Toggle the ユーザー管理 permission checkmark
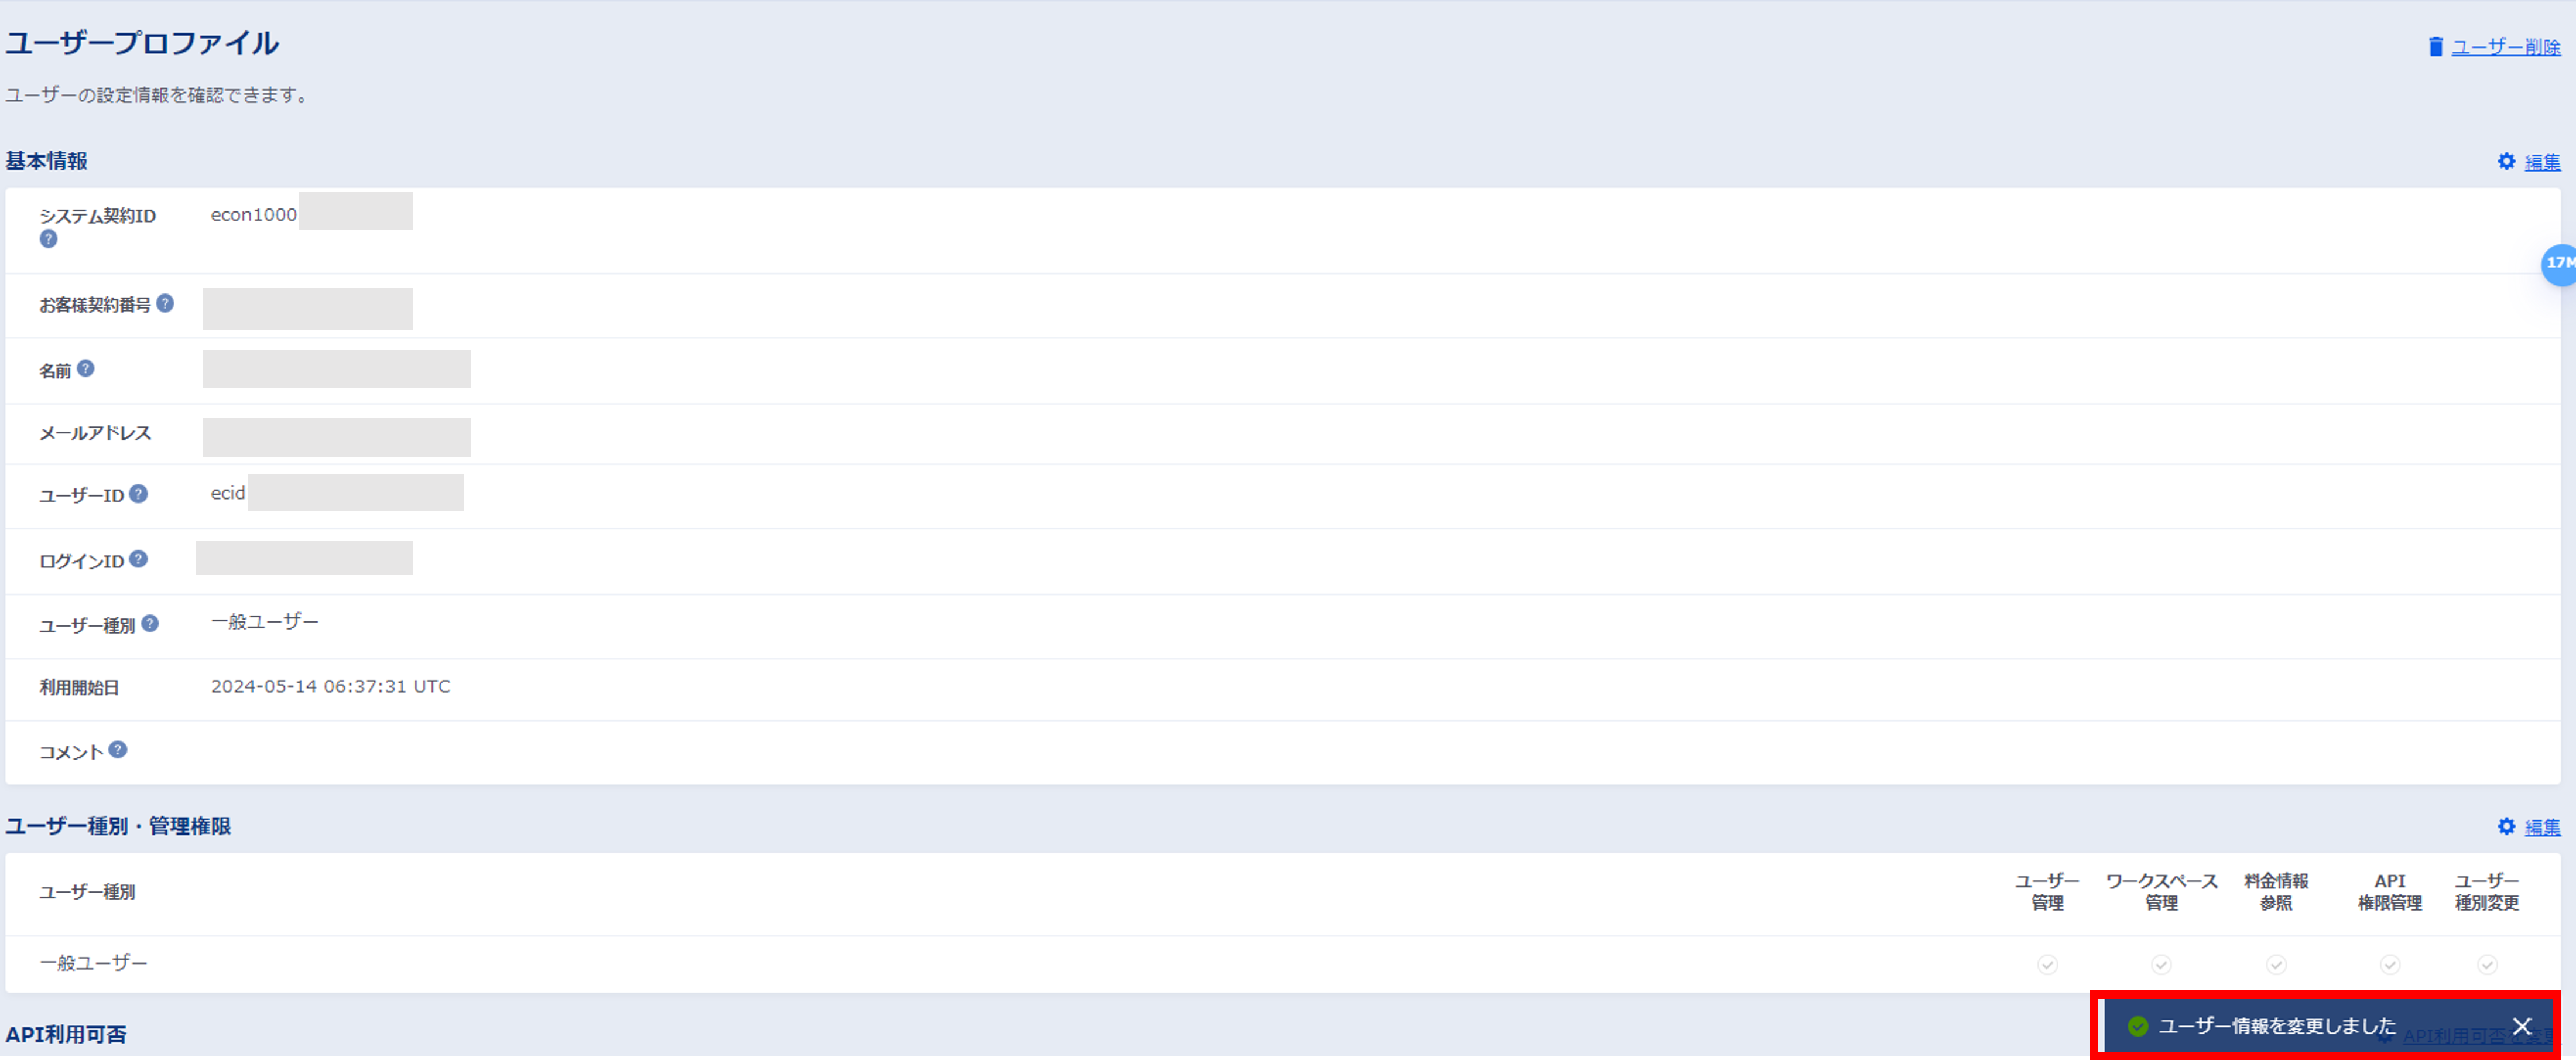2576x1060 pixels. (x=2047, y=965)
